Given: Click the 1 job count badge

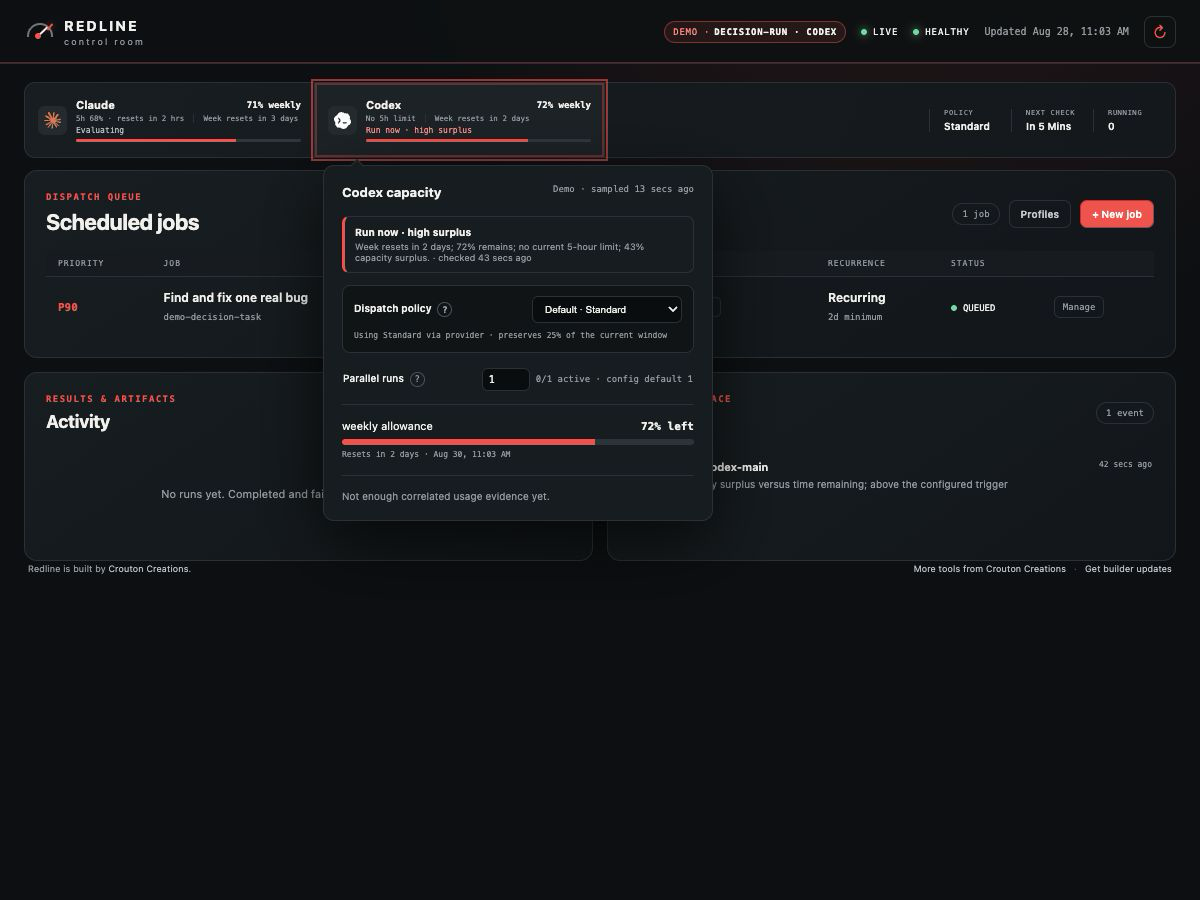Looking at the screenshot, I should [x=976, y=214].
